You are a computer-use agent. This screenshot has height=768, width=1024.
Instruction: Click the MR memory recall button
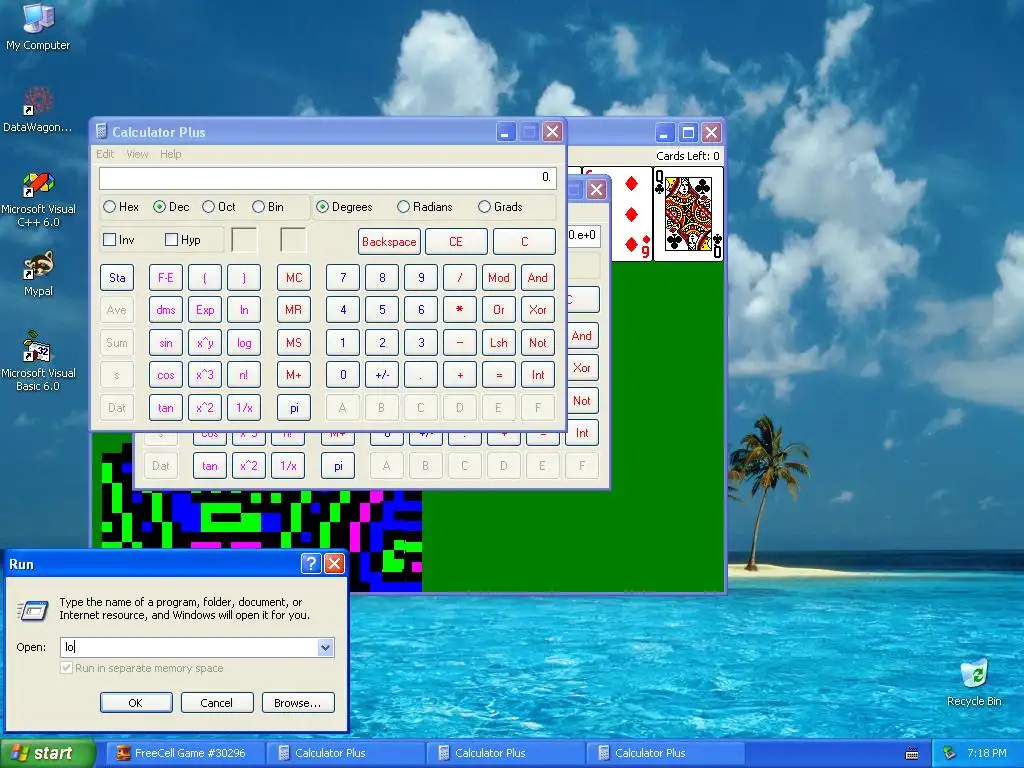(x=294, y=310)
